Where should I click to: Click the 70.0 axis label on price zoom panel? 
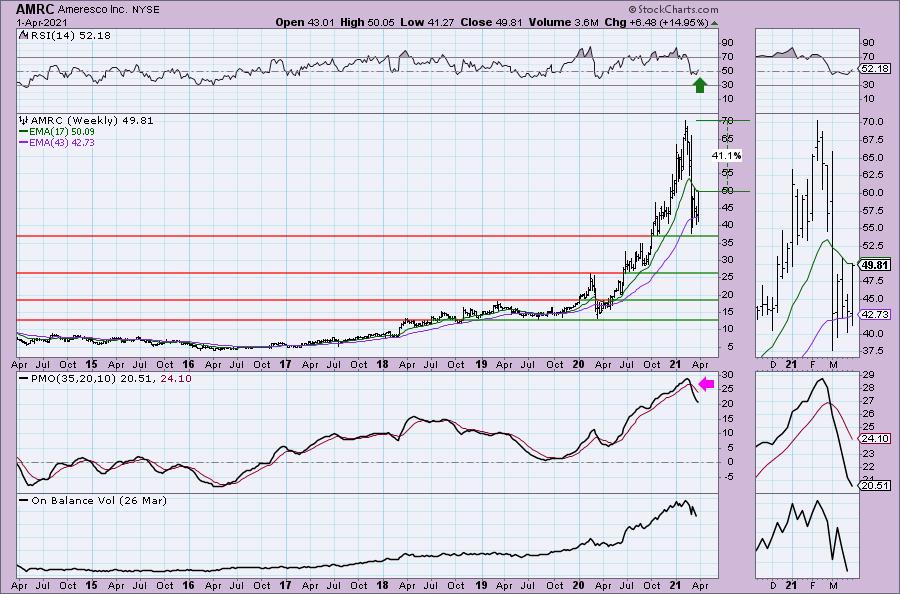(x=871, y=122)
